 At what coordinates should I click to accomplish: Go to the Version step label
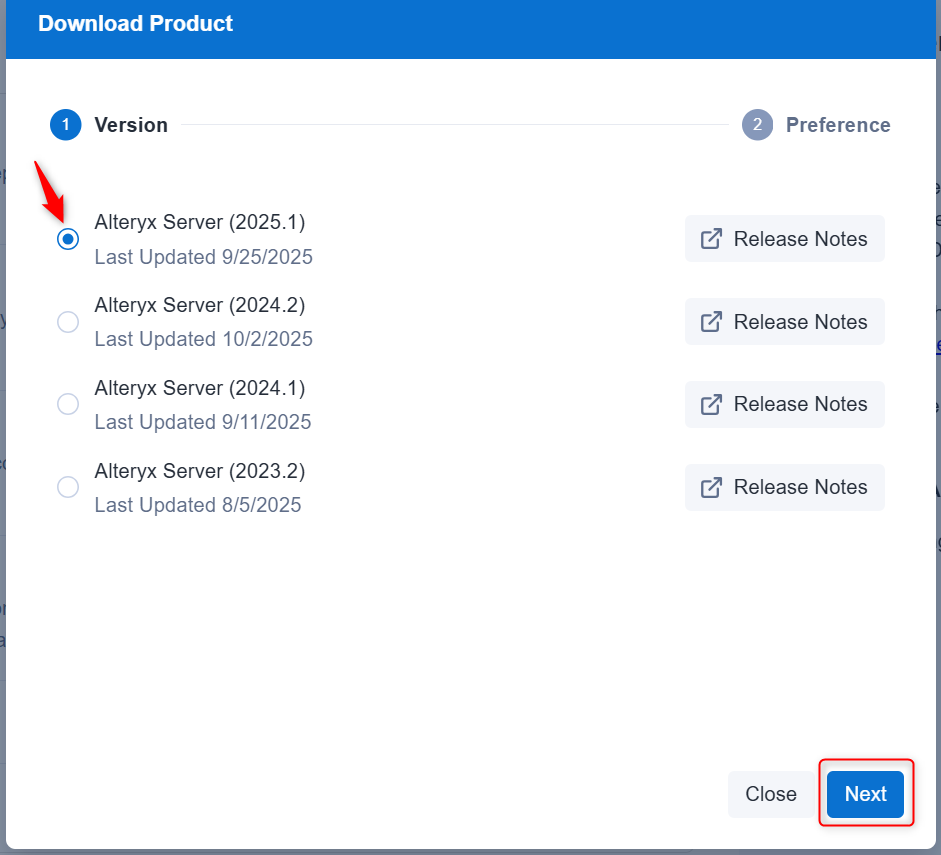pos(131,125)
